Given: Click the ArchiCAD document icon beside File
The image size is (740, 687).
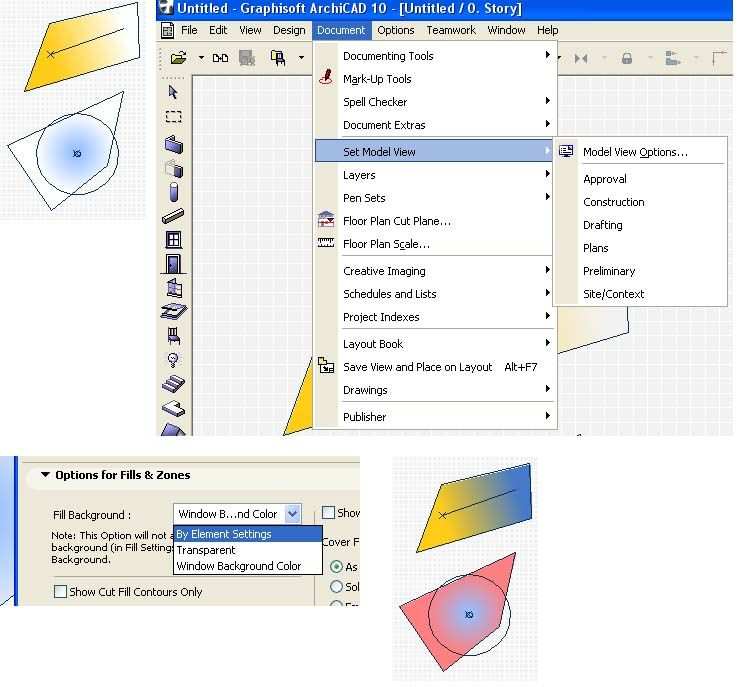Looking at the screenshot, I should (168, 31).
